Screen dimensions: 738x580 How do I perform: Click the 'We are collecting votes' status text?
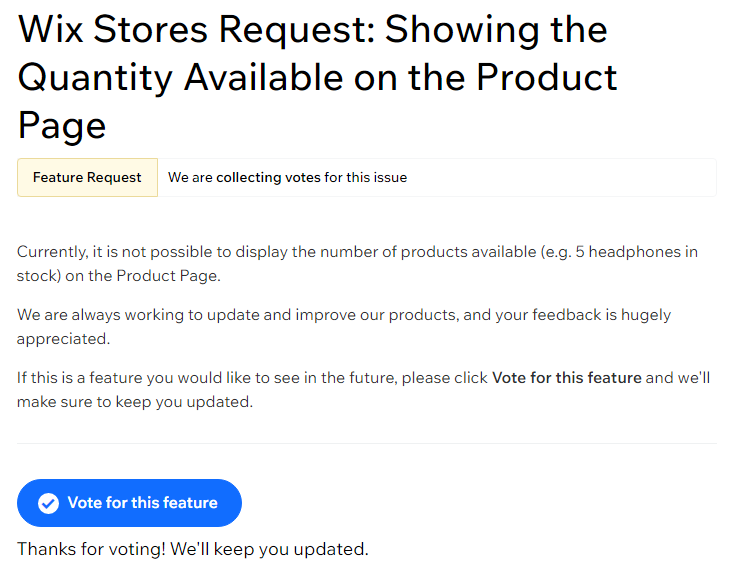(288, 177)
